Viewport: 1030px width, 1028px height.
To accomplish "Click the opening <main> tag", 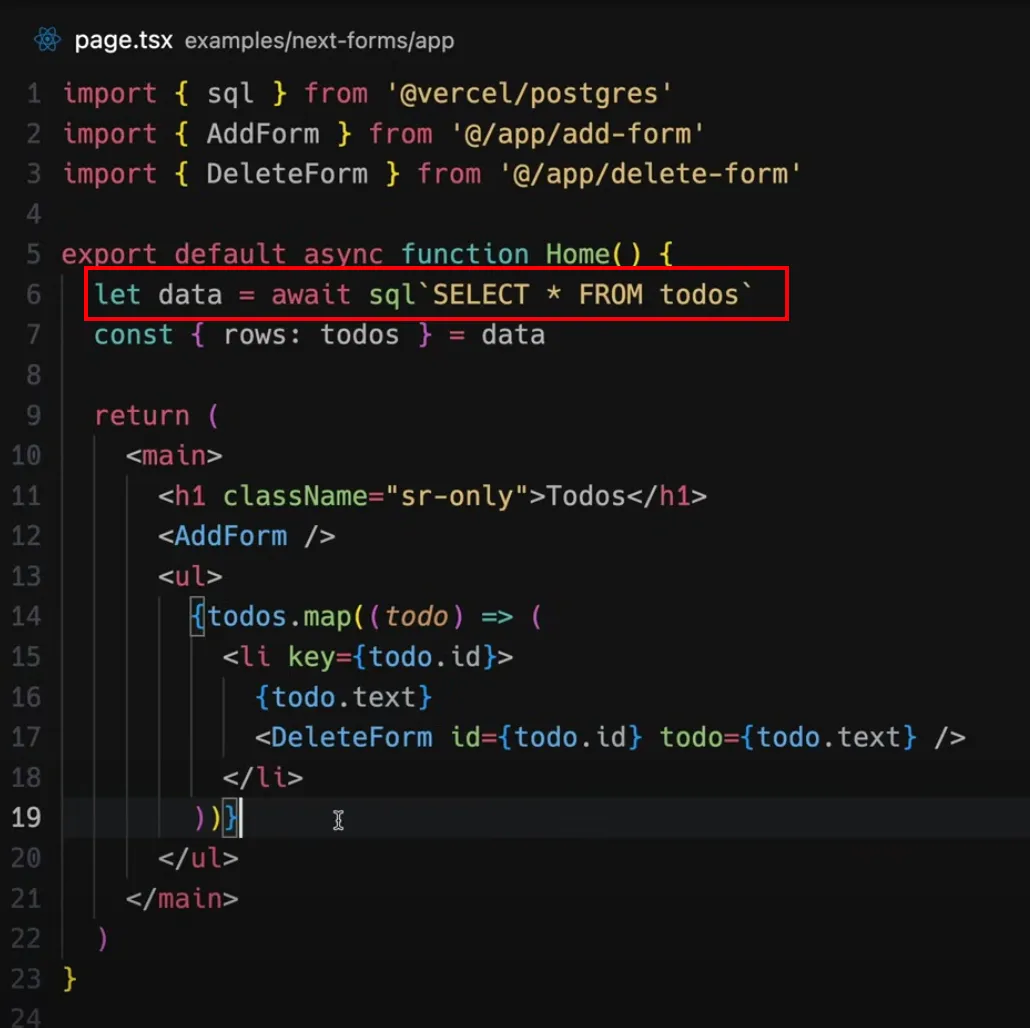I will tap(174, 456).
